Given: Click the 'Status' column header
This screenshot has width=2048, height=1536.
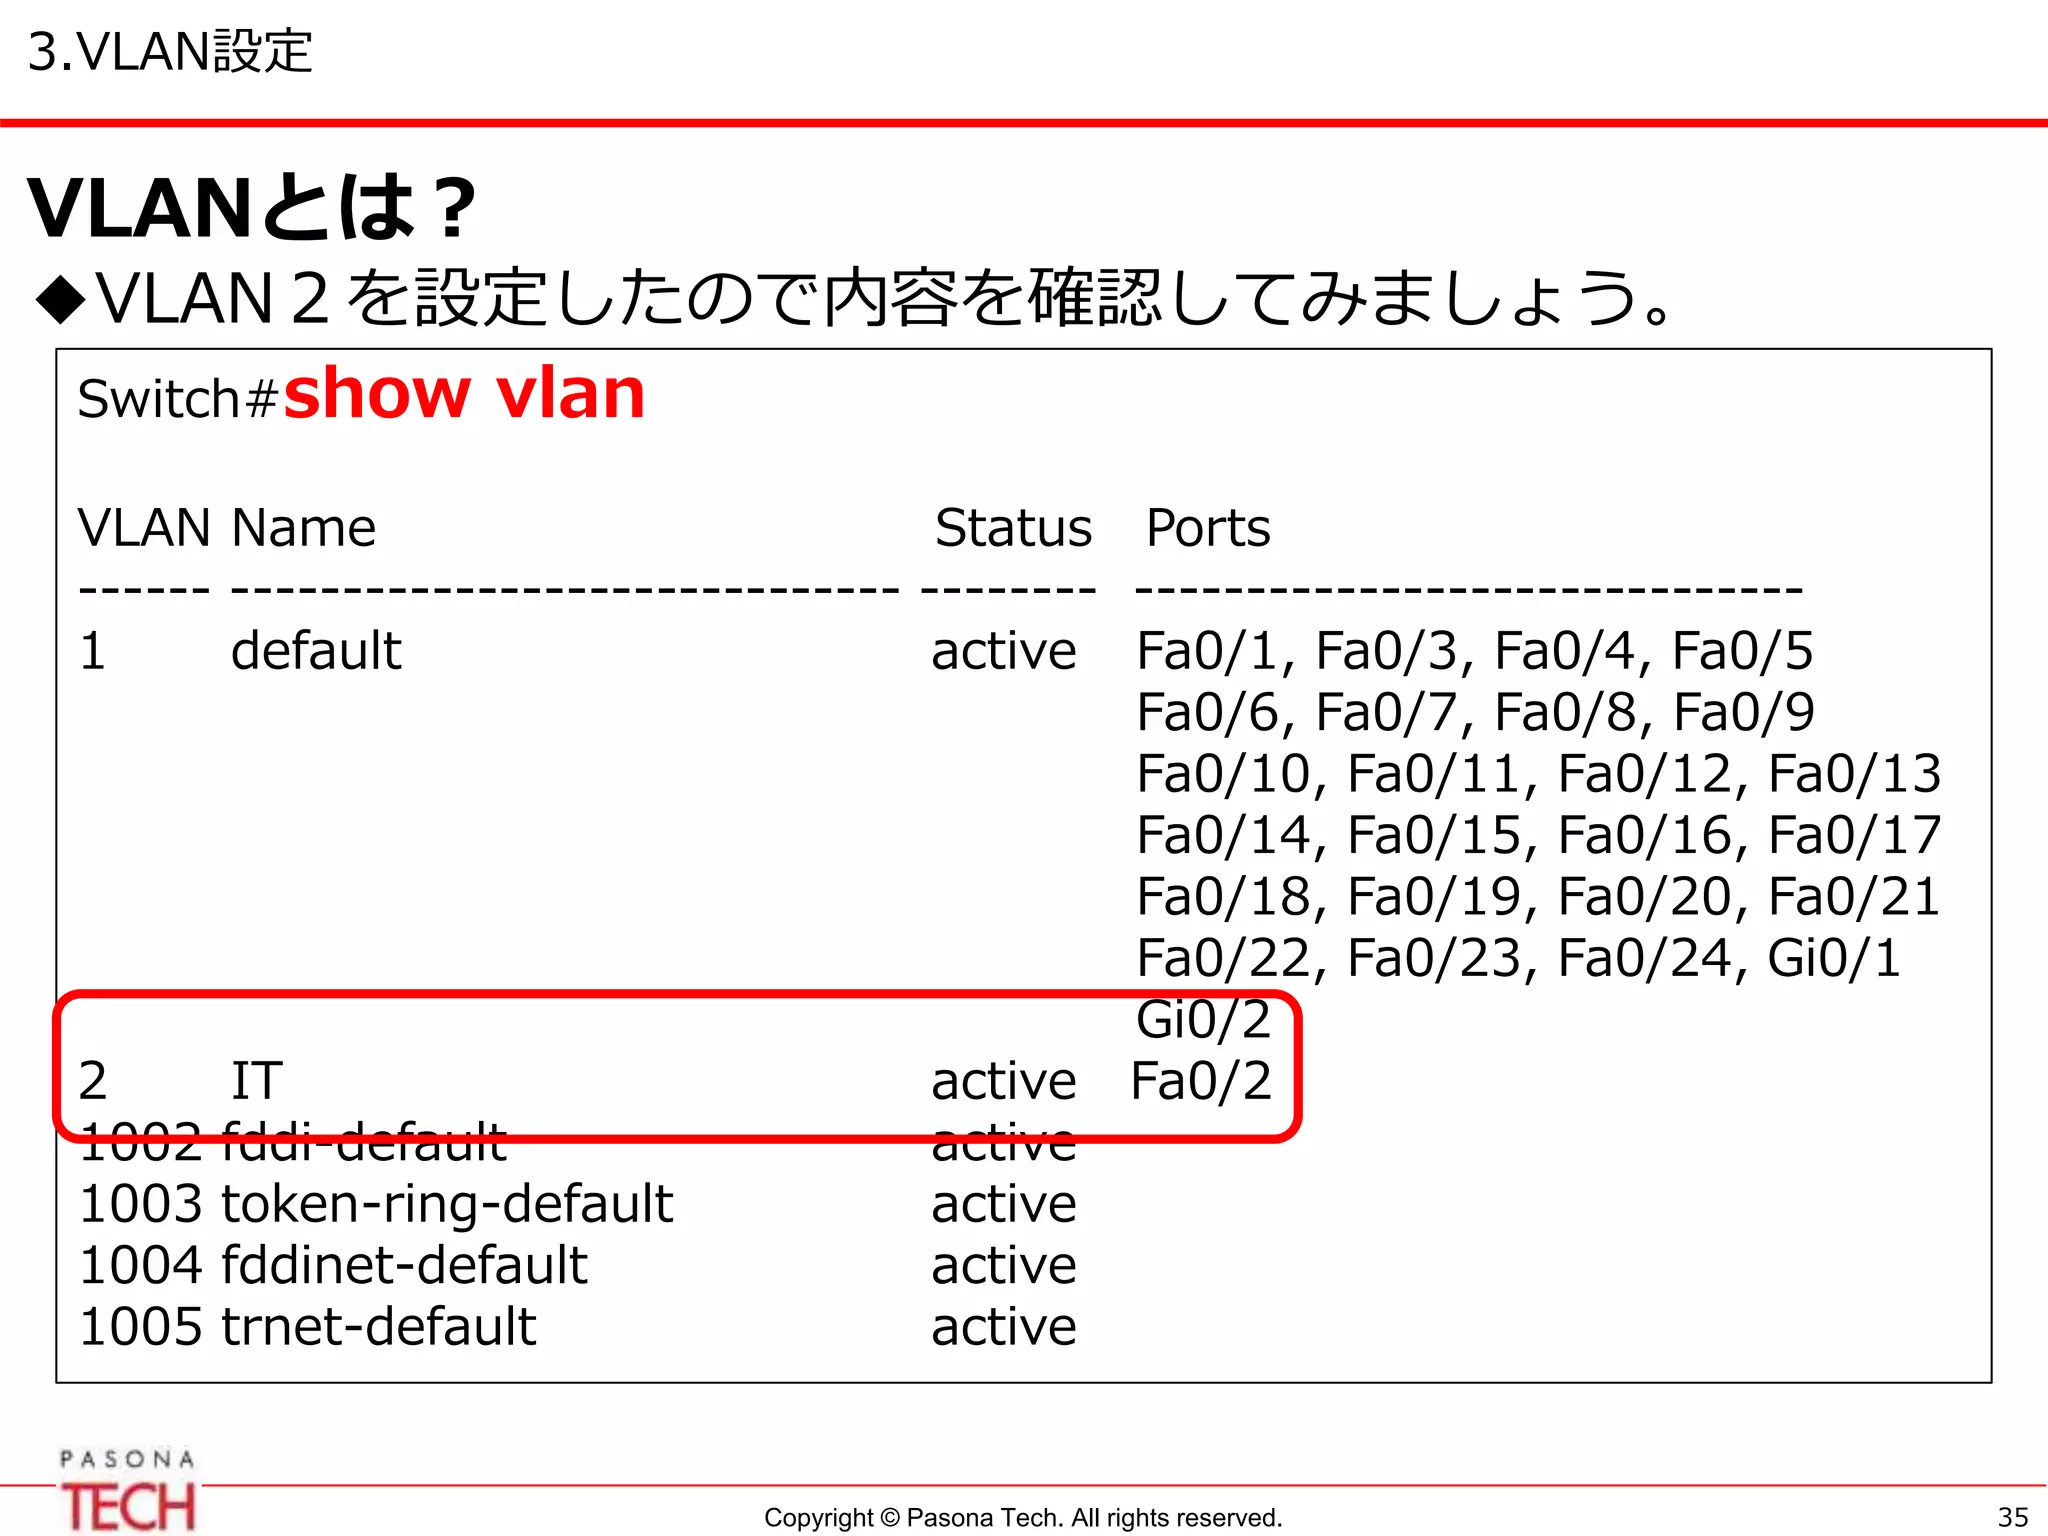Looking at the screenshot, I should (1013, 527).
